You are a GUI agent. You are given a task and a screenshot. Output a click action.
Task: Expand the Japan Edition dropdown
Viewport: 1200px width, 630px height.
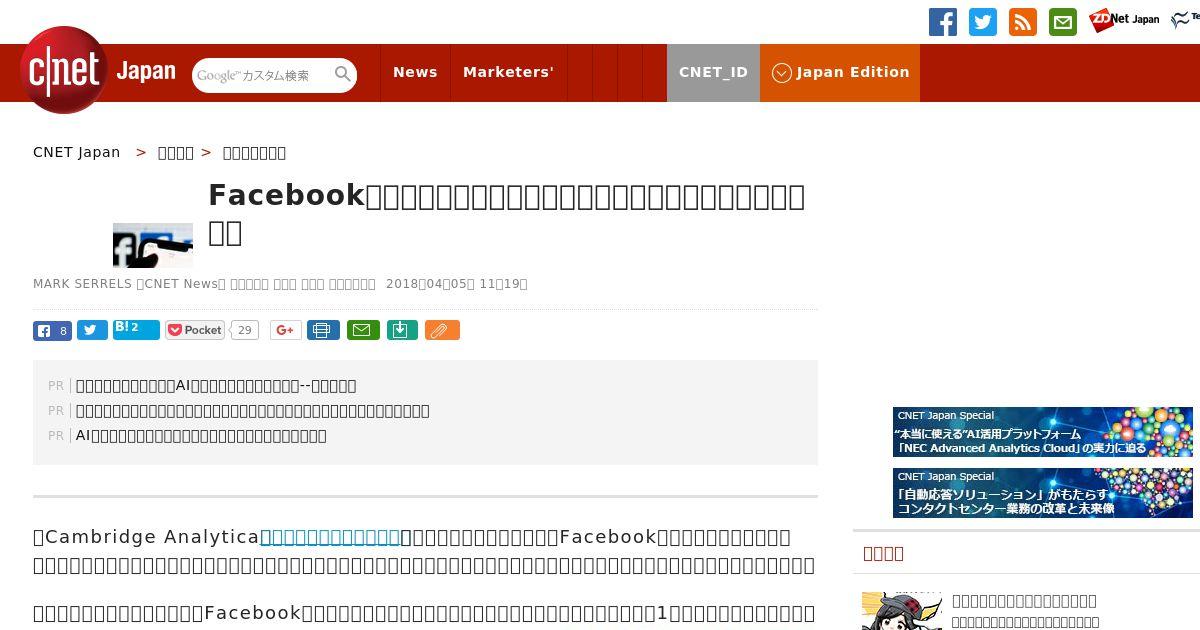pyautogui.click(x=840, y=72)
